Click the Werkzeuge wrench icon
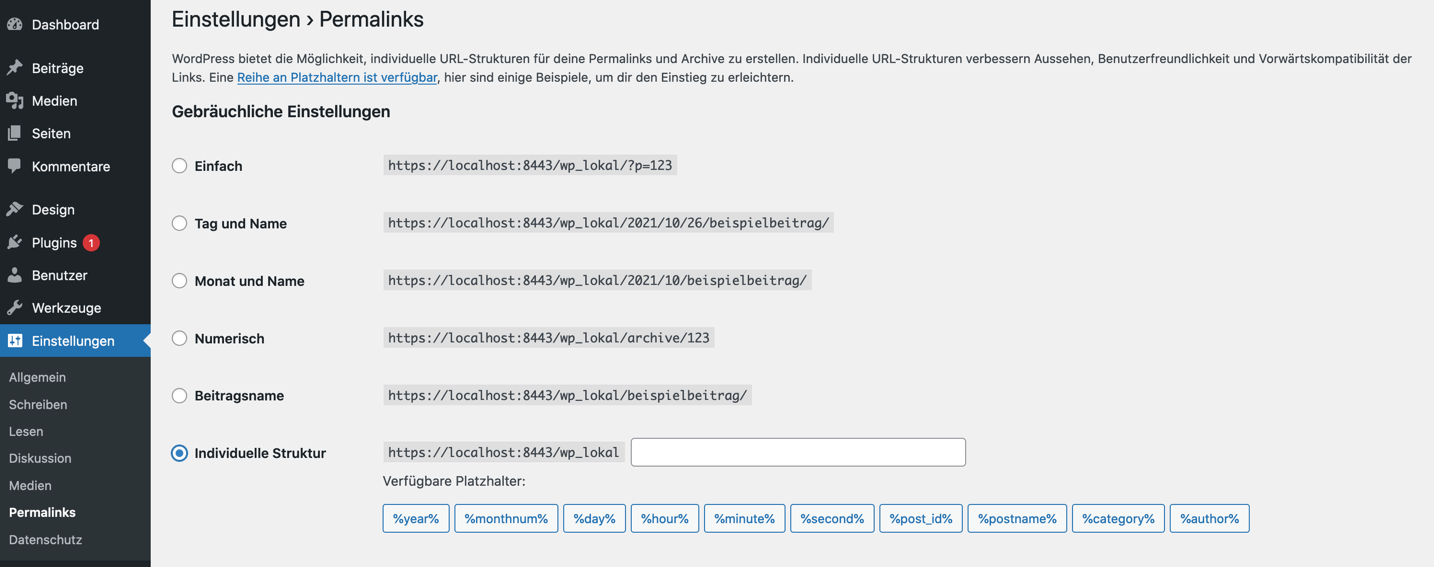 tap(15, 308)
